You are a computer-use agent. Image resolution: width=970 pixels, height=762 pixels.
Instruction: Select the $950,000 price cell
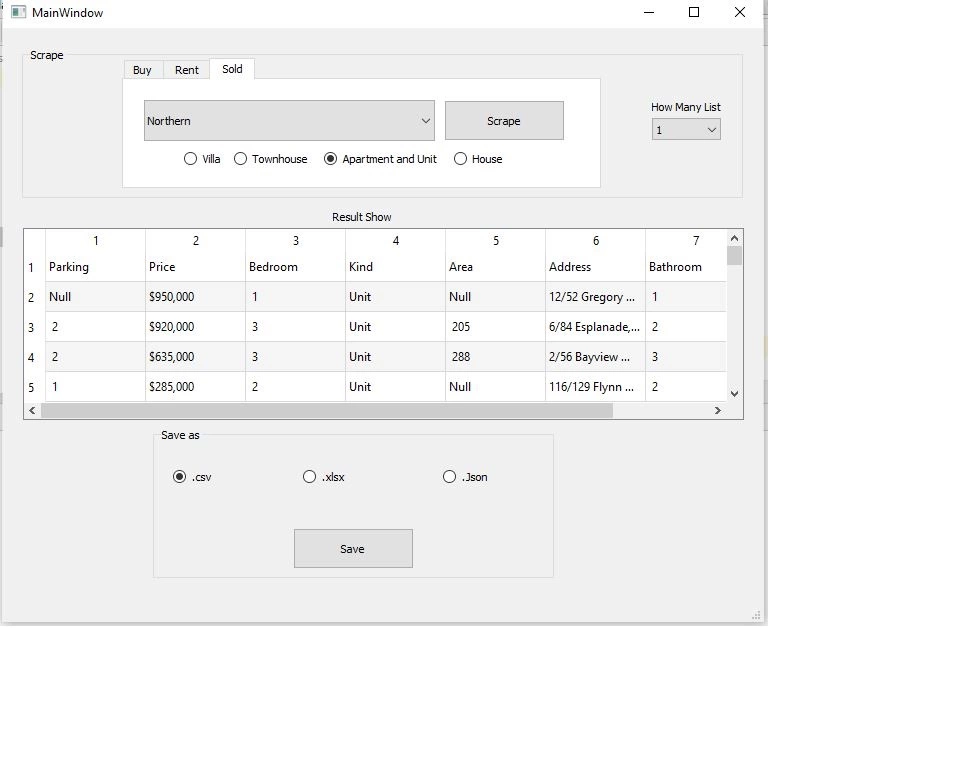(x=195, y=297)
